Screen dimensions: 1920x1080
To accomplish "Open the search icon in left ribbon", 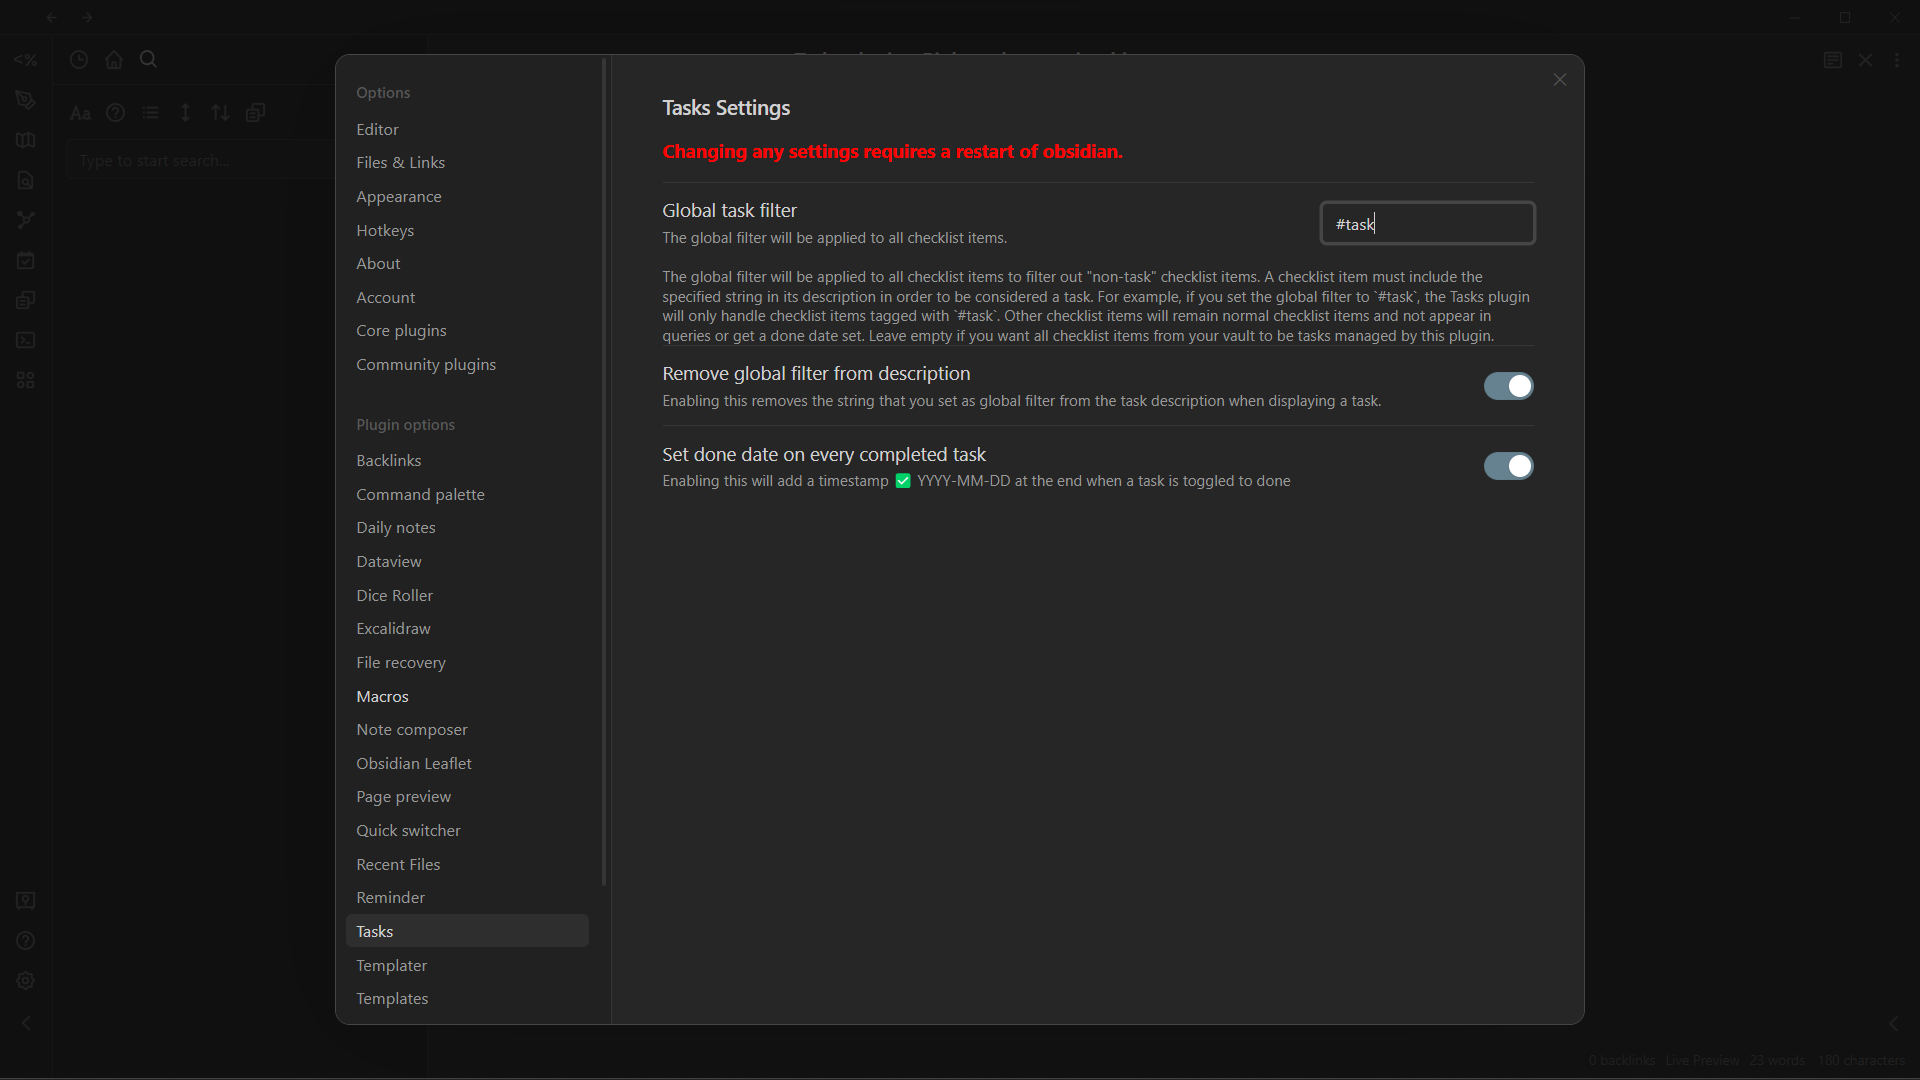I will tap(147, 59).
